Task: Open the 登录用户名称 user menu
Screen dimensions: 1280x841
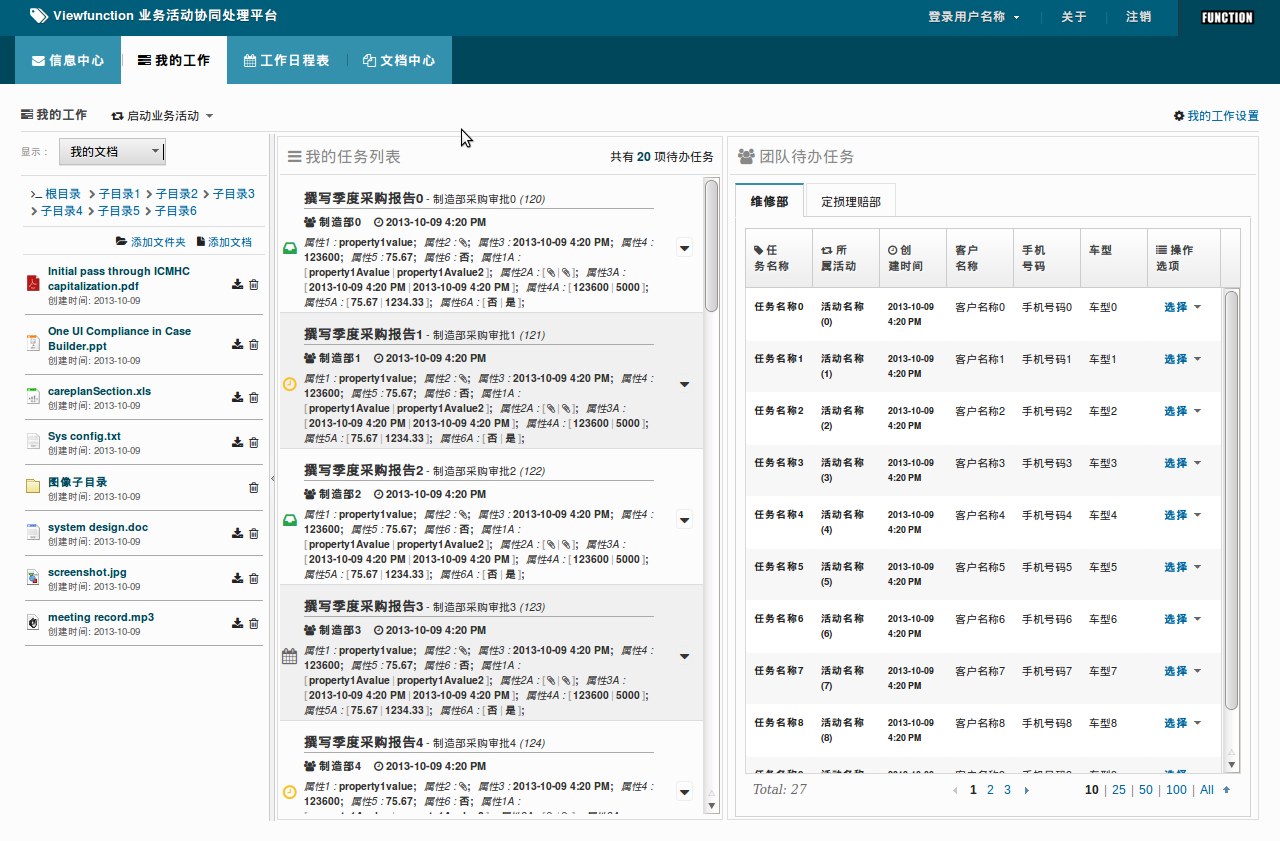Action: (974, 17)
